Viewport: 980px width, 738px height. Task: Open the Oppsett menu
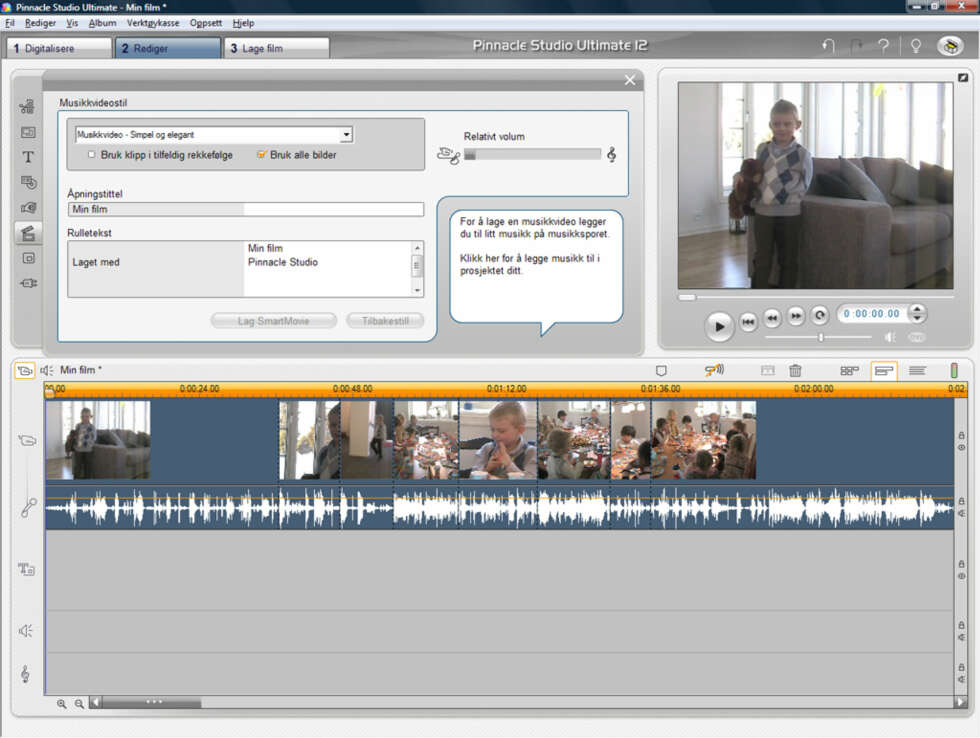point(206,23)
